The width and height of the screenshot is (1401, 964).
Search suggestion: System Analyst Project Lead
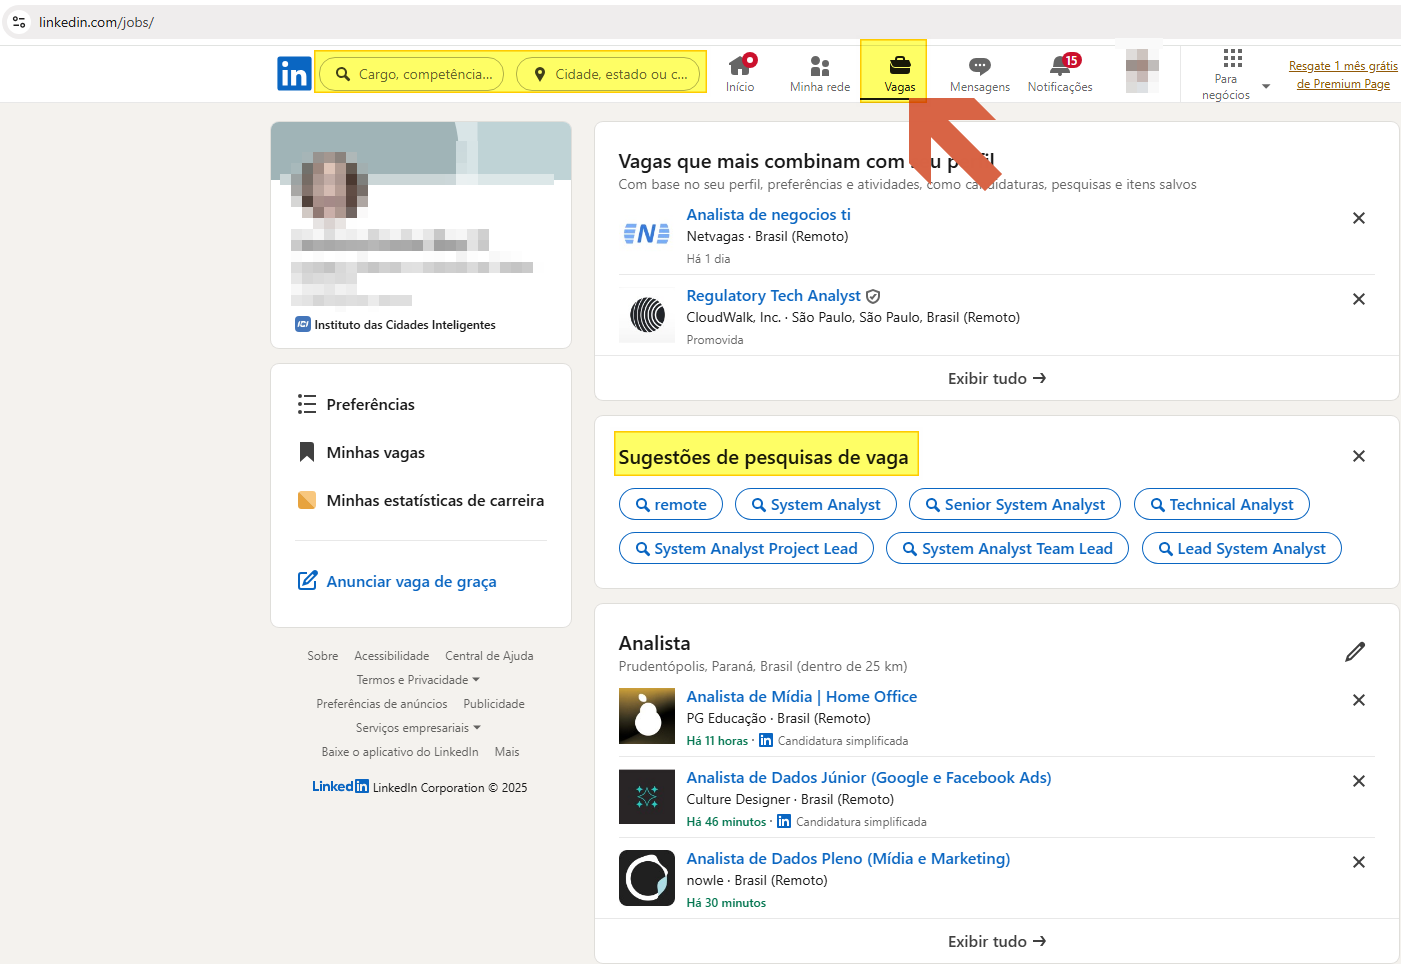[746, 549]
